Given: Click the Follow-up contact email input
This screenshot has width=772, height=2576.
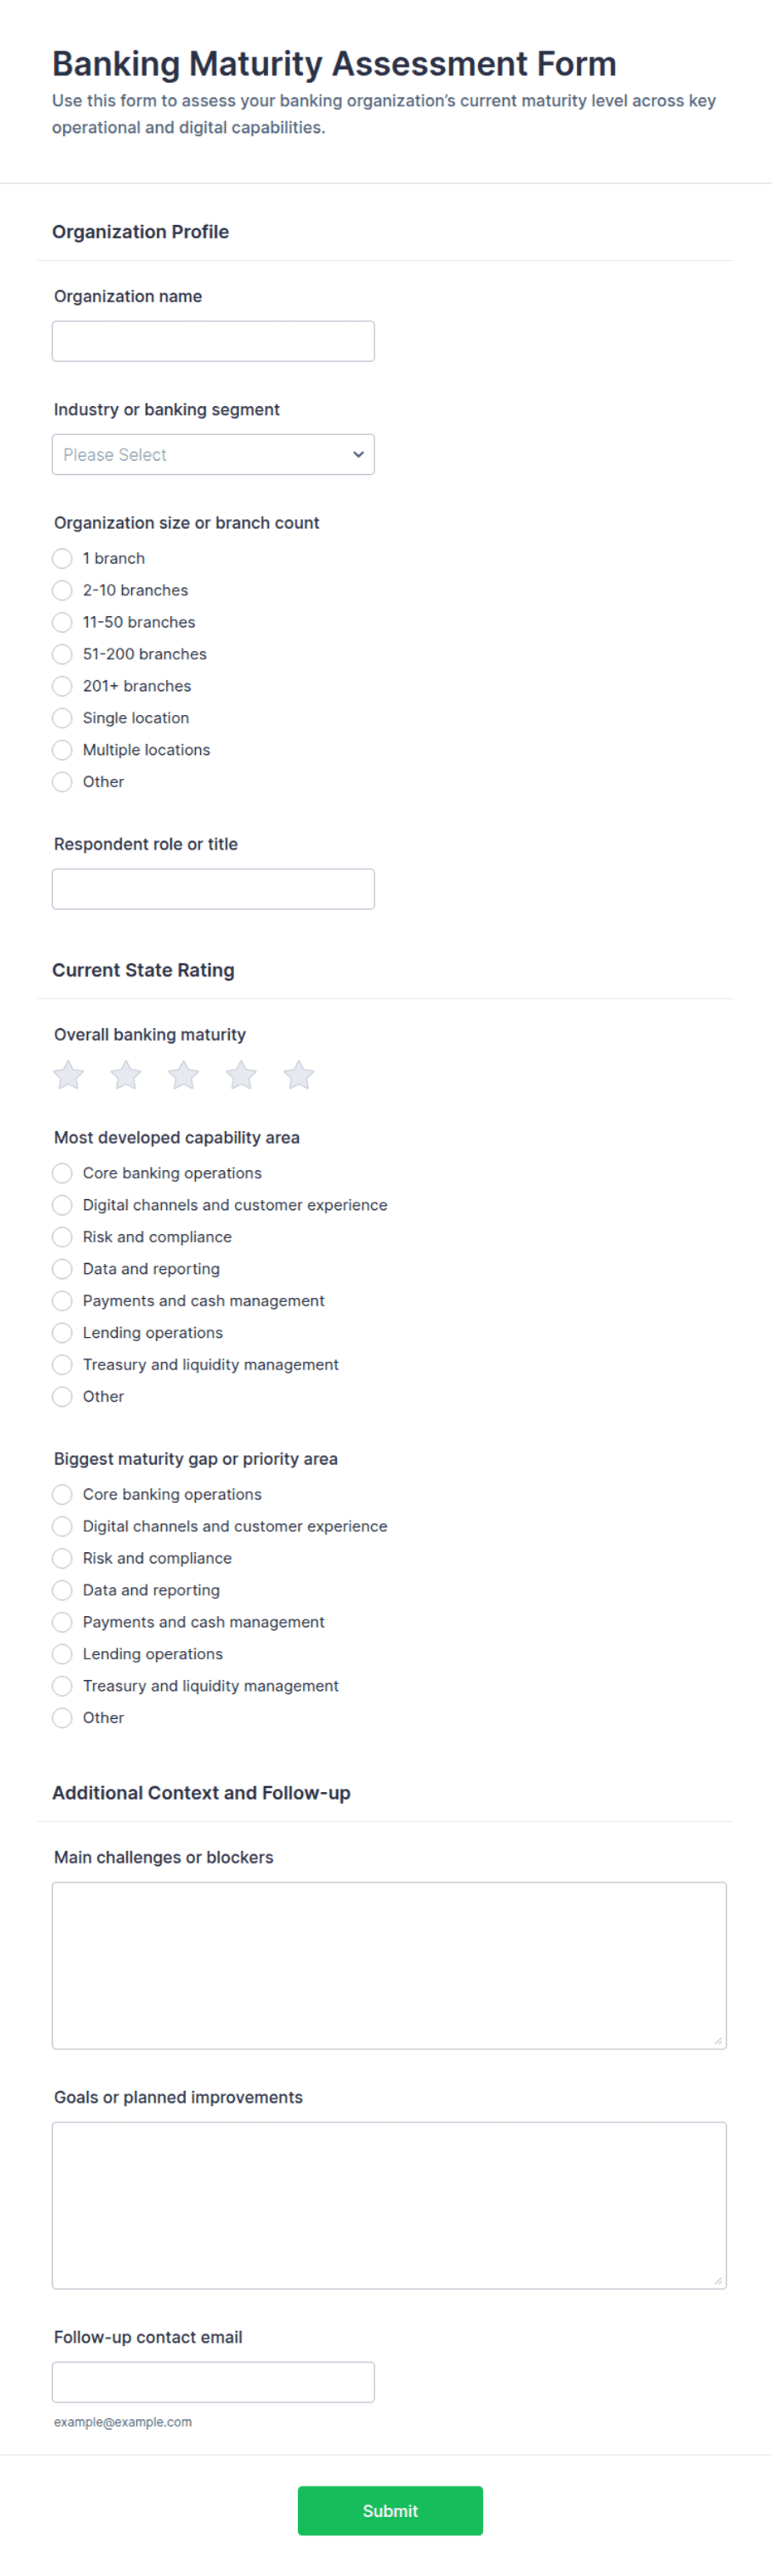Looking at the screenshot, I should click(213, 2383).
